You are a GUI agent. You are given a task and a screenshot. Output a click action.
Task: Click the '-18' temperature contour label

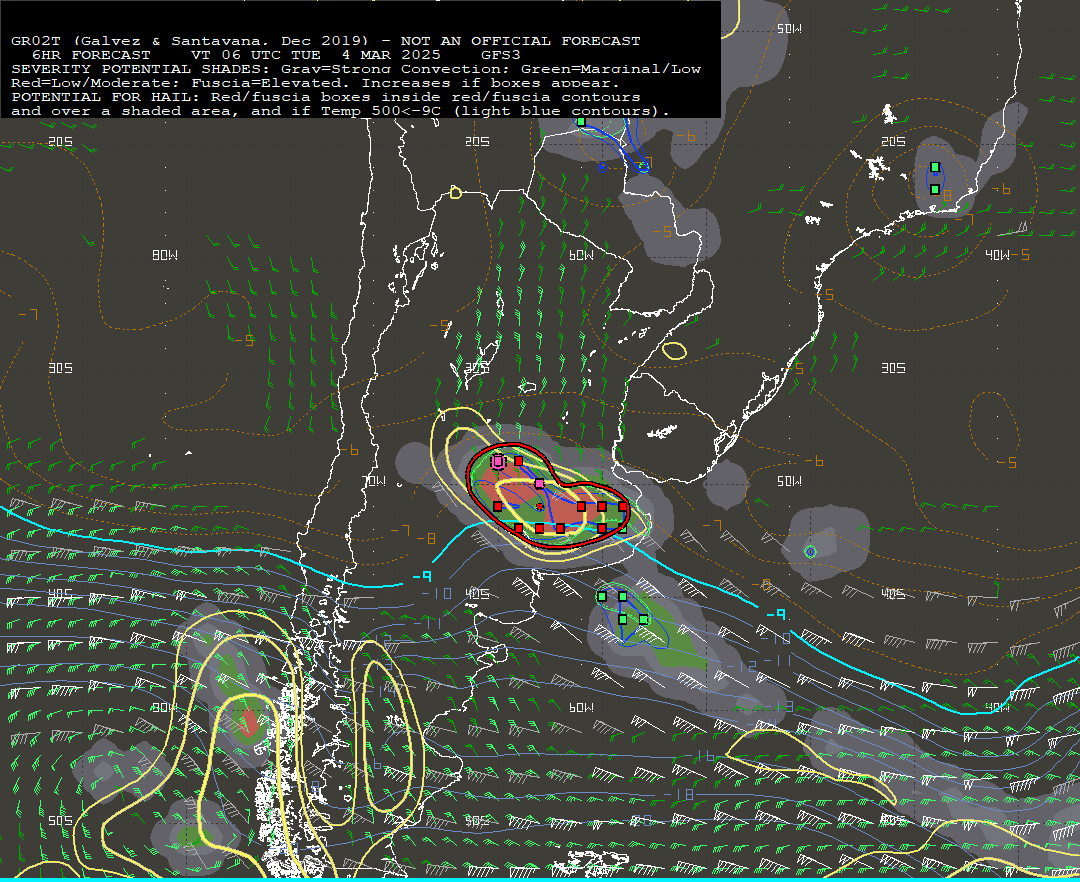680,795
